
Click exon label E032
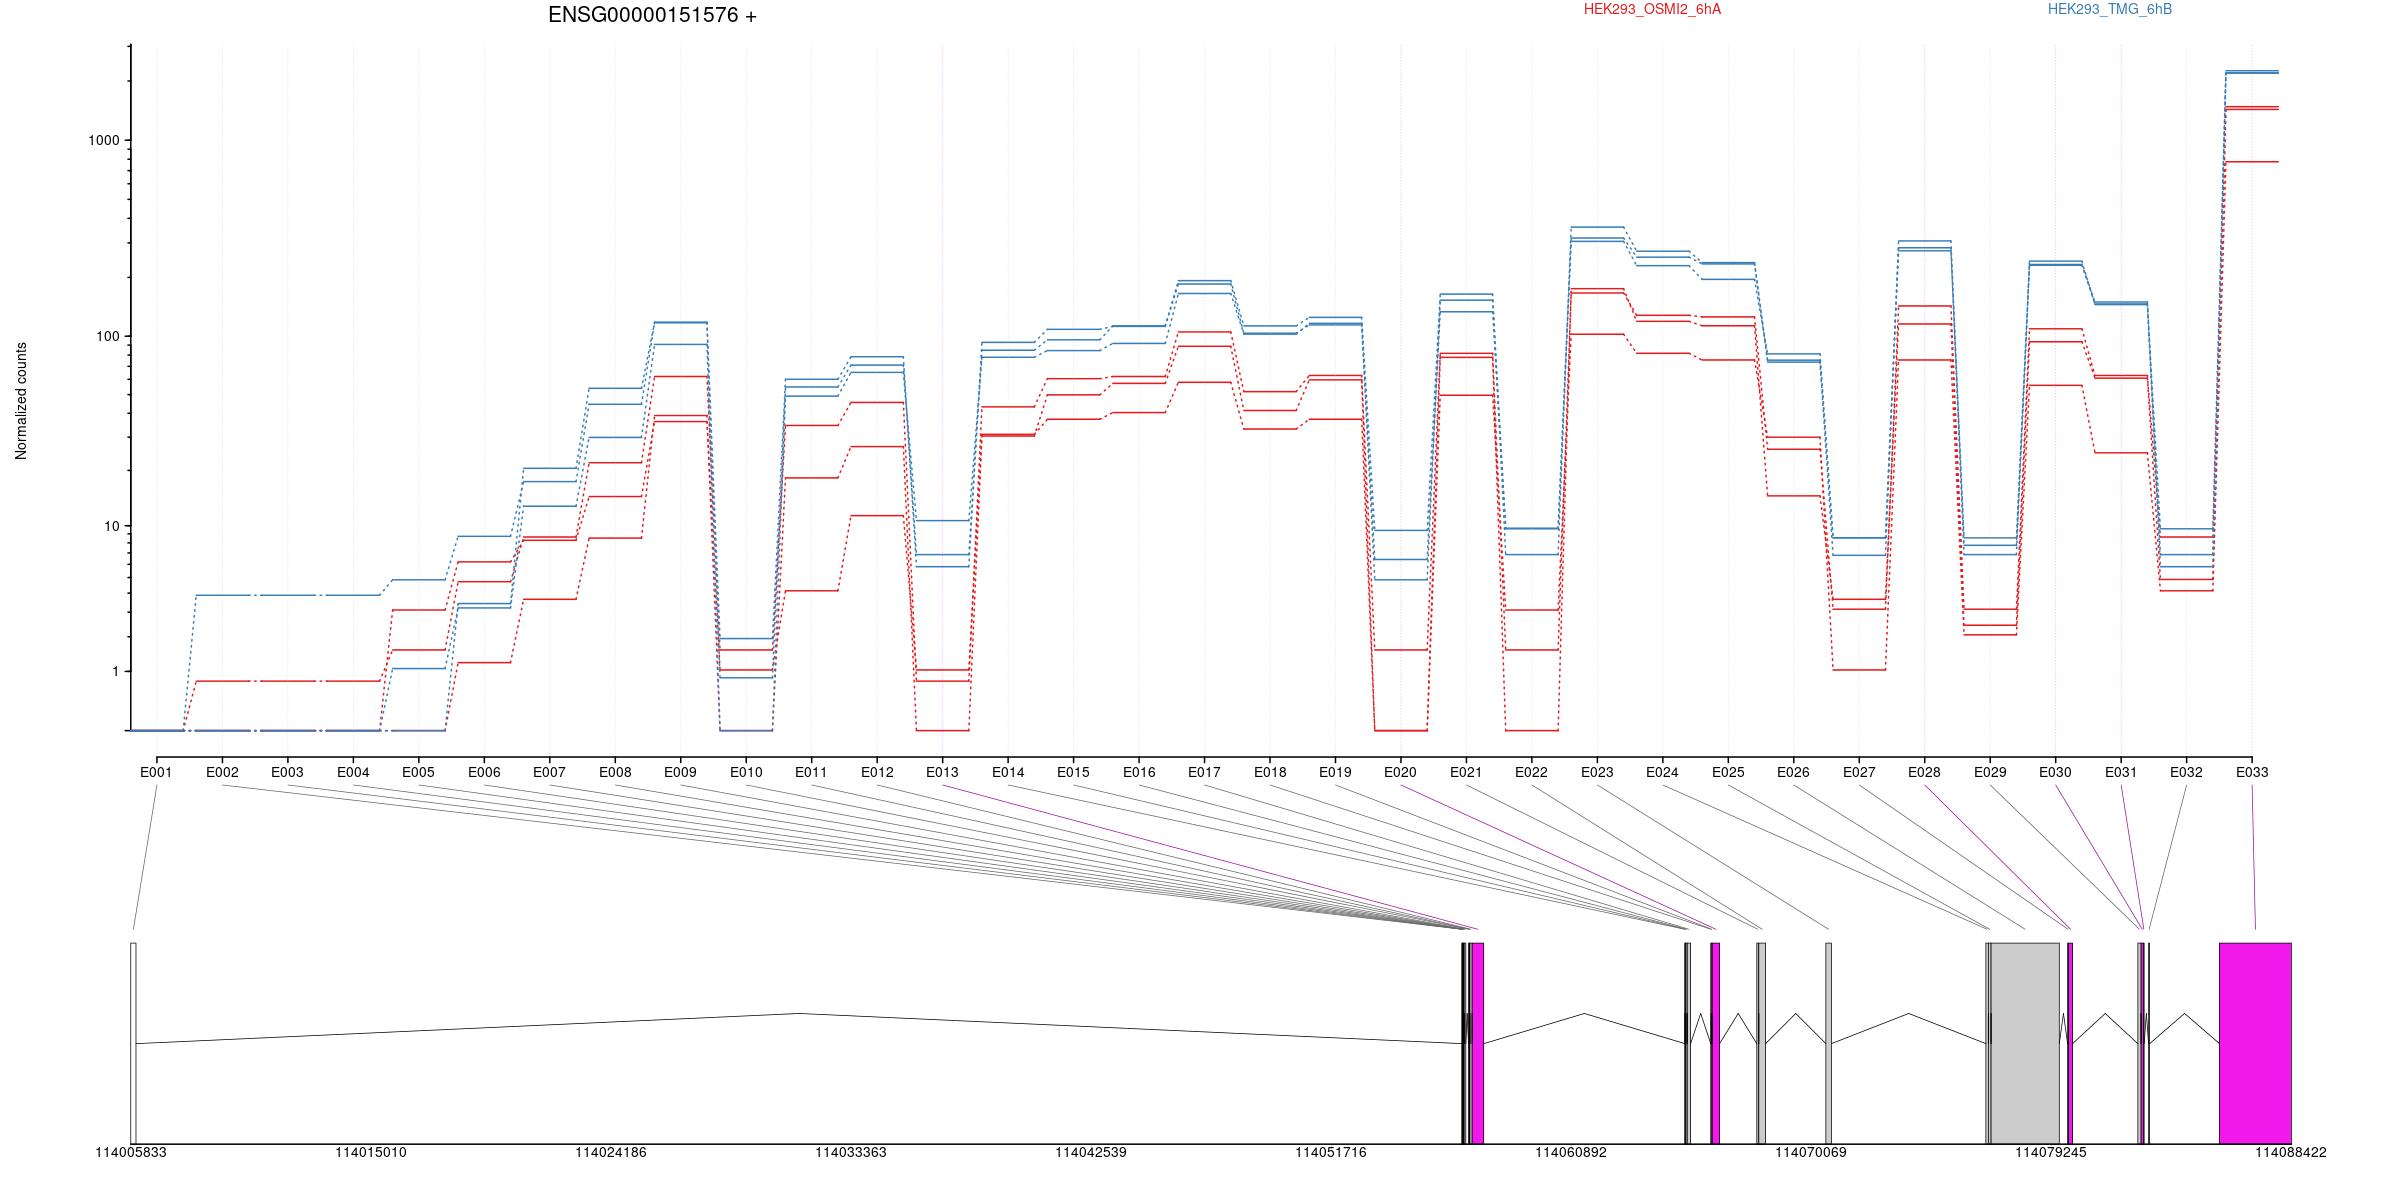[x=2187, y=772]
